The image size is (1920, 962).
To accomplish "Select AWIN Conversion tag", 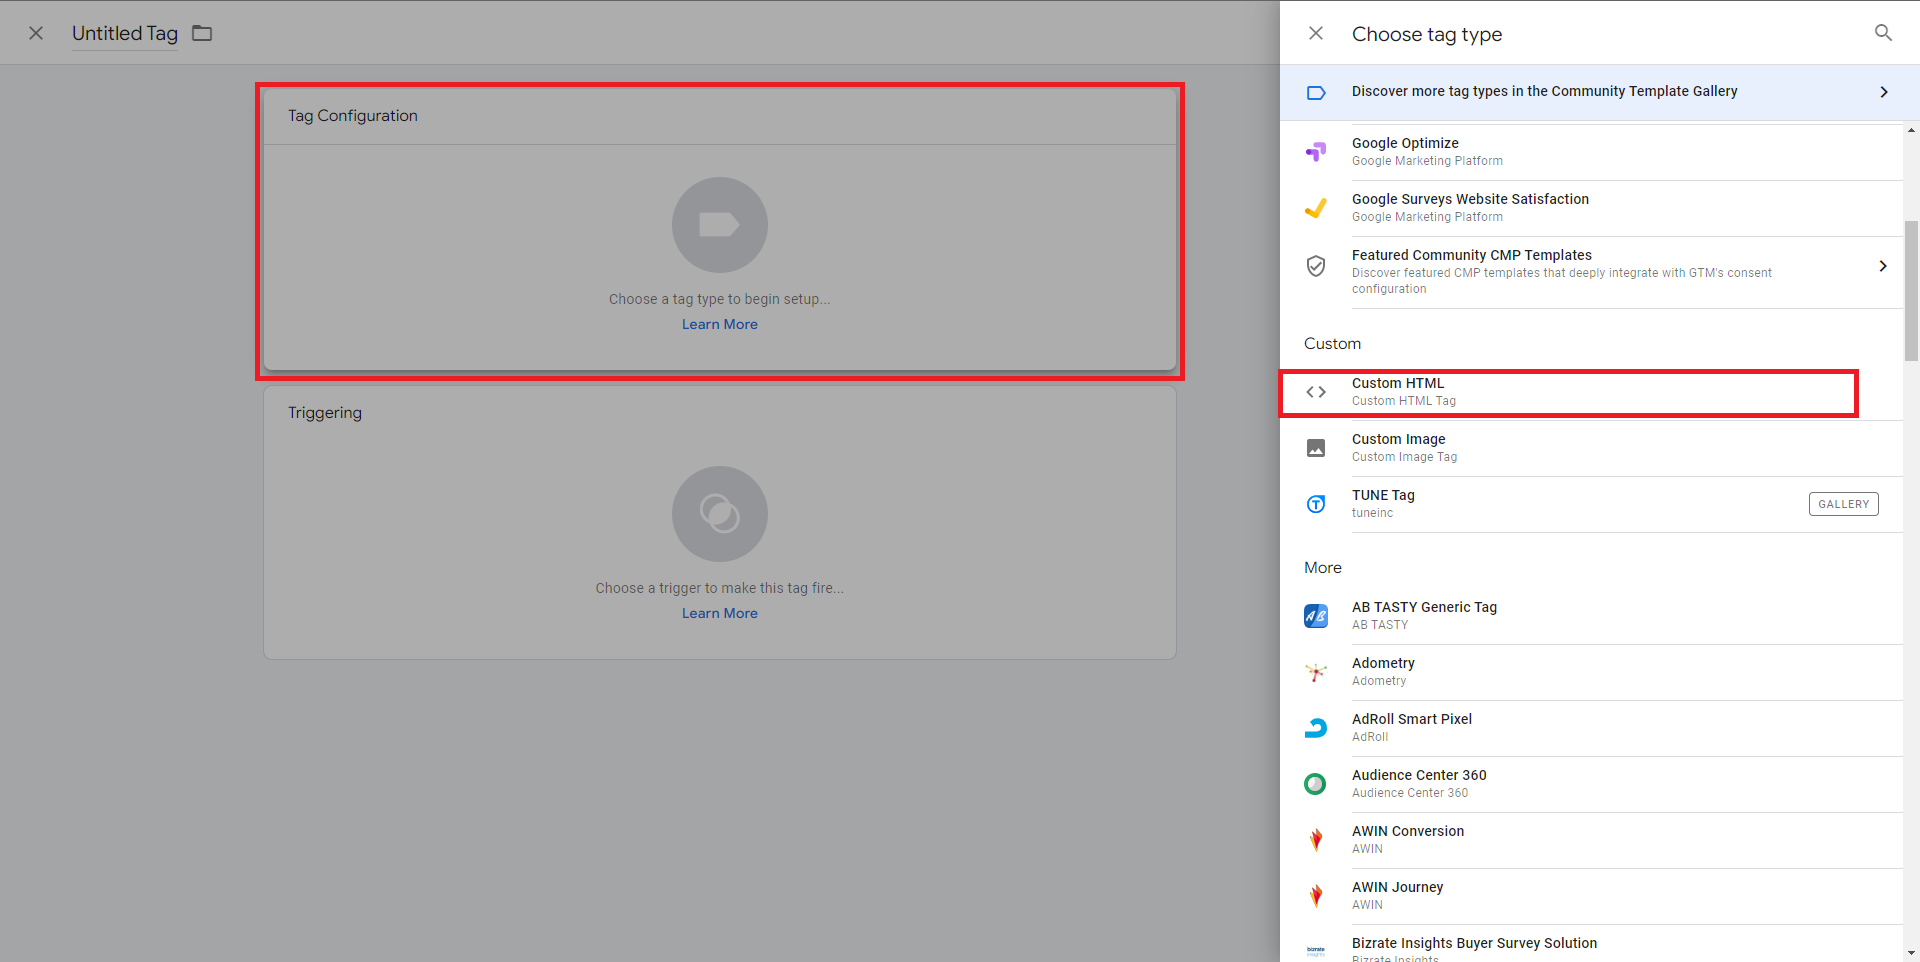I will pyautogui.click(x=1591, y=840).
